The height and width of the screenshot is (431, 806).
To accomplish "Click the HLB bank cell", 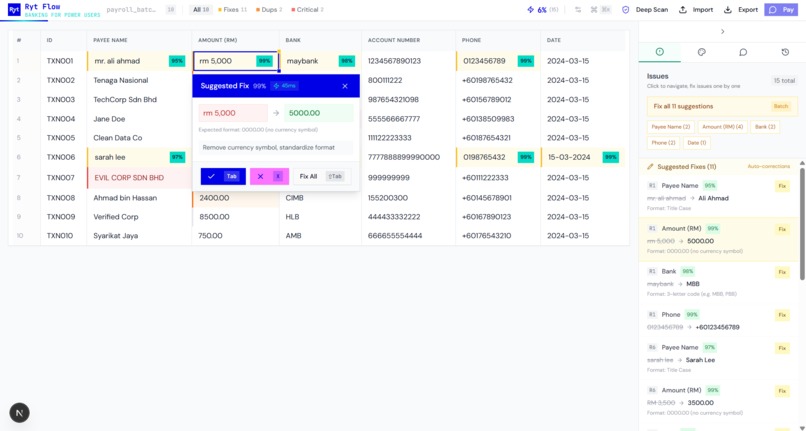I will click(320, 217).
